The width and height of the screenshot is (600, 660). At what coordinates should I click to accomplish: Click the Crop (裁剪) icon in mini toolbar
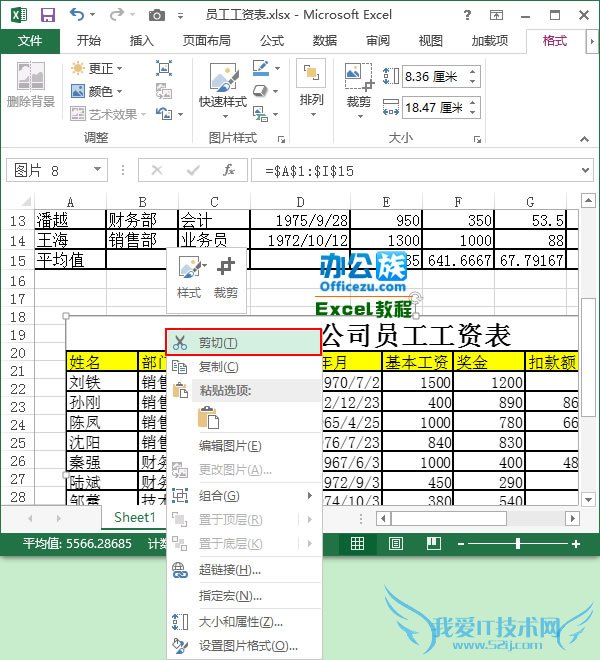[x=226, y=278]
